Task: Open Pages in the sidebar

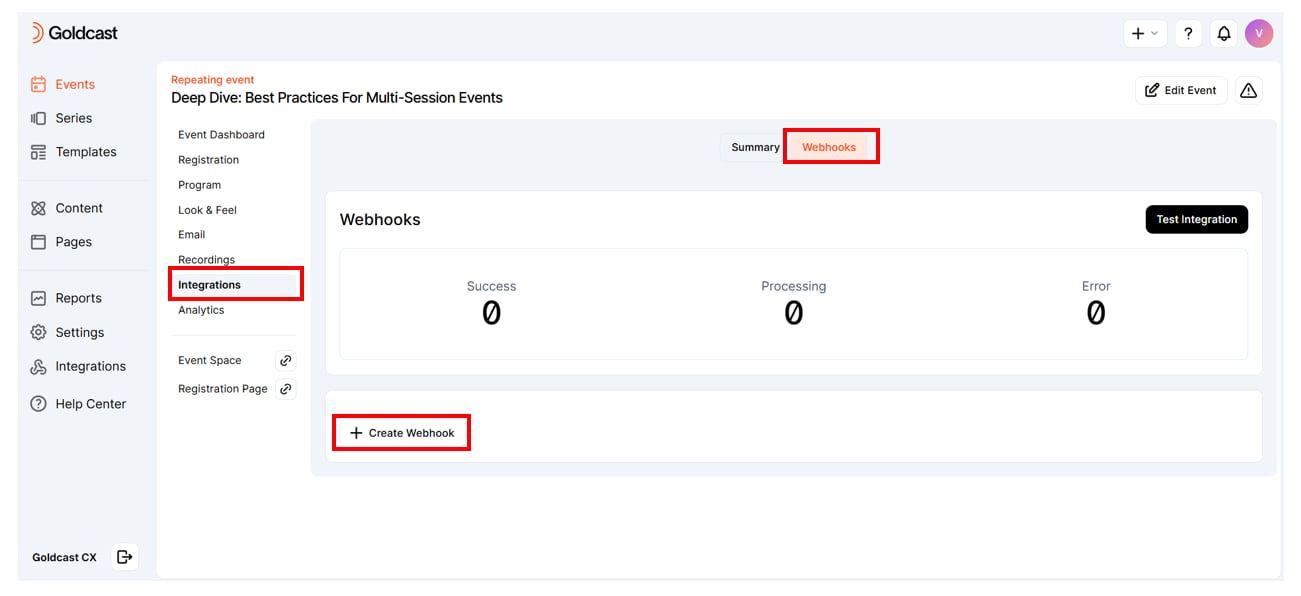Action: coord(61,242)
